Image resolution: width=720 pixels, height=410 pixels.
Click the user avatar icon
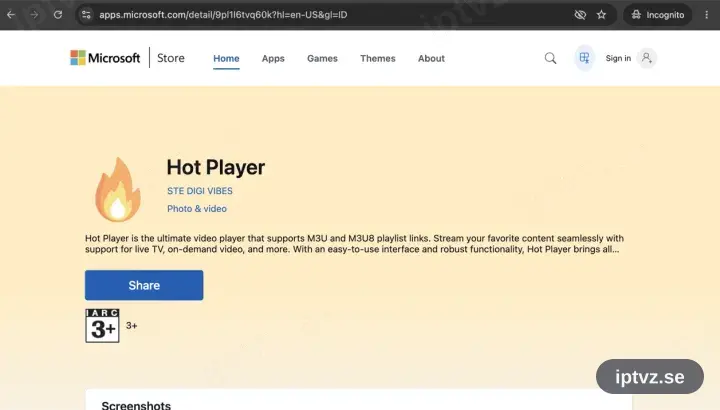point(647,58)
